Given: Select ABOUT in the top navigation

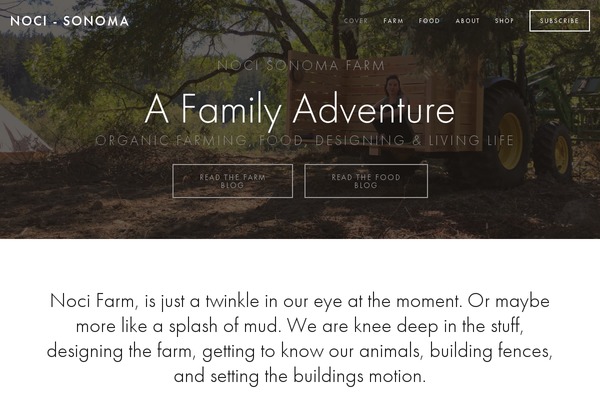Looking at the screenshot, I should [467, 21].
